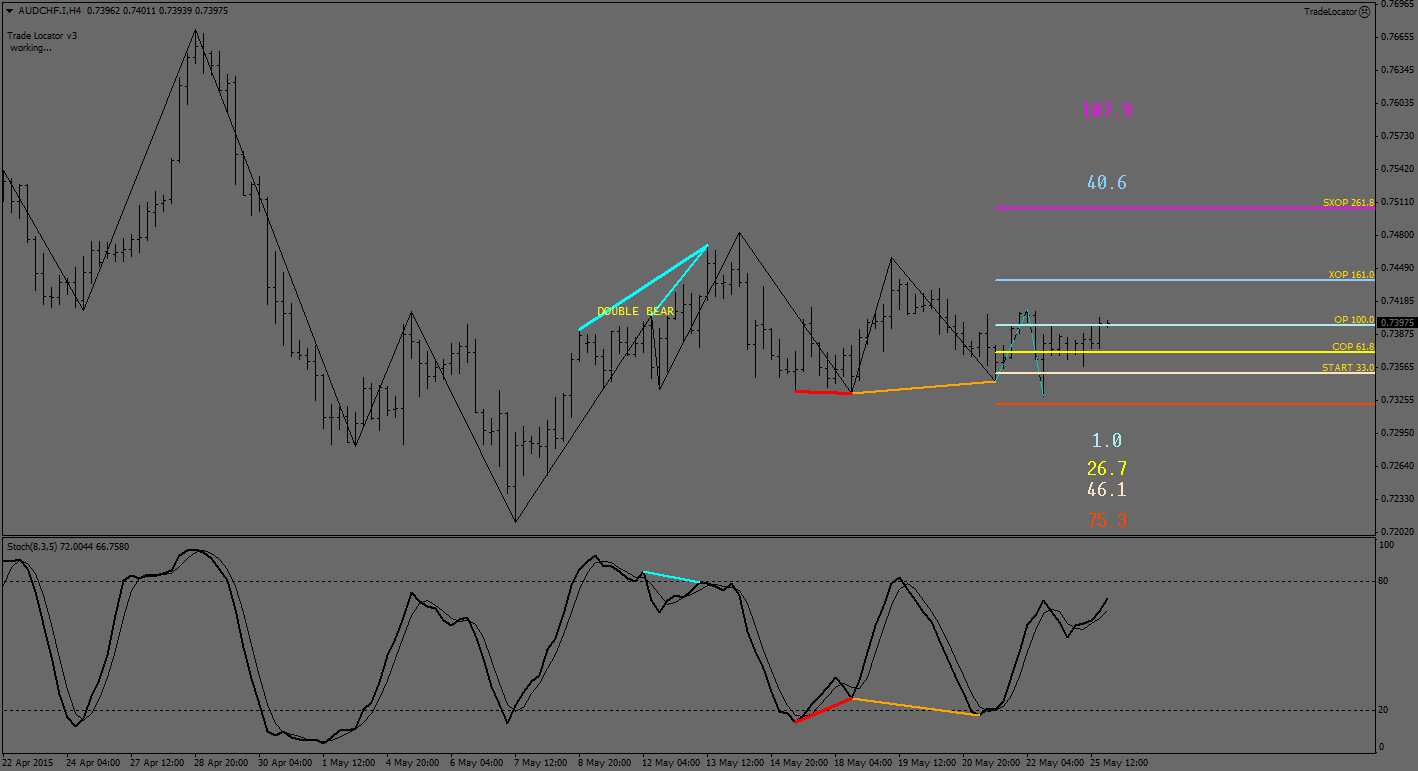Select the magenta SXOP 261.8 level line
Image resolution: width=1418 pixels, height=771 pixels.
[1150, 208]
